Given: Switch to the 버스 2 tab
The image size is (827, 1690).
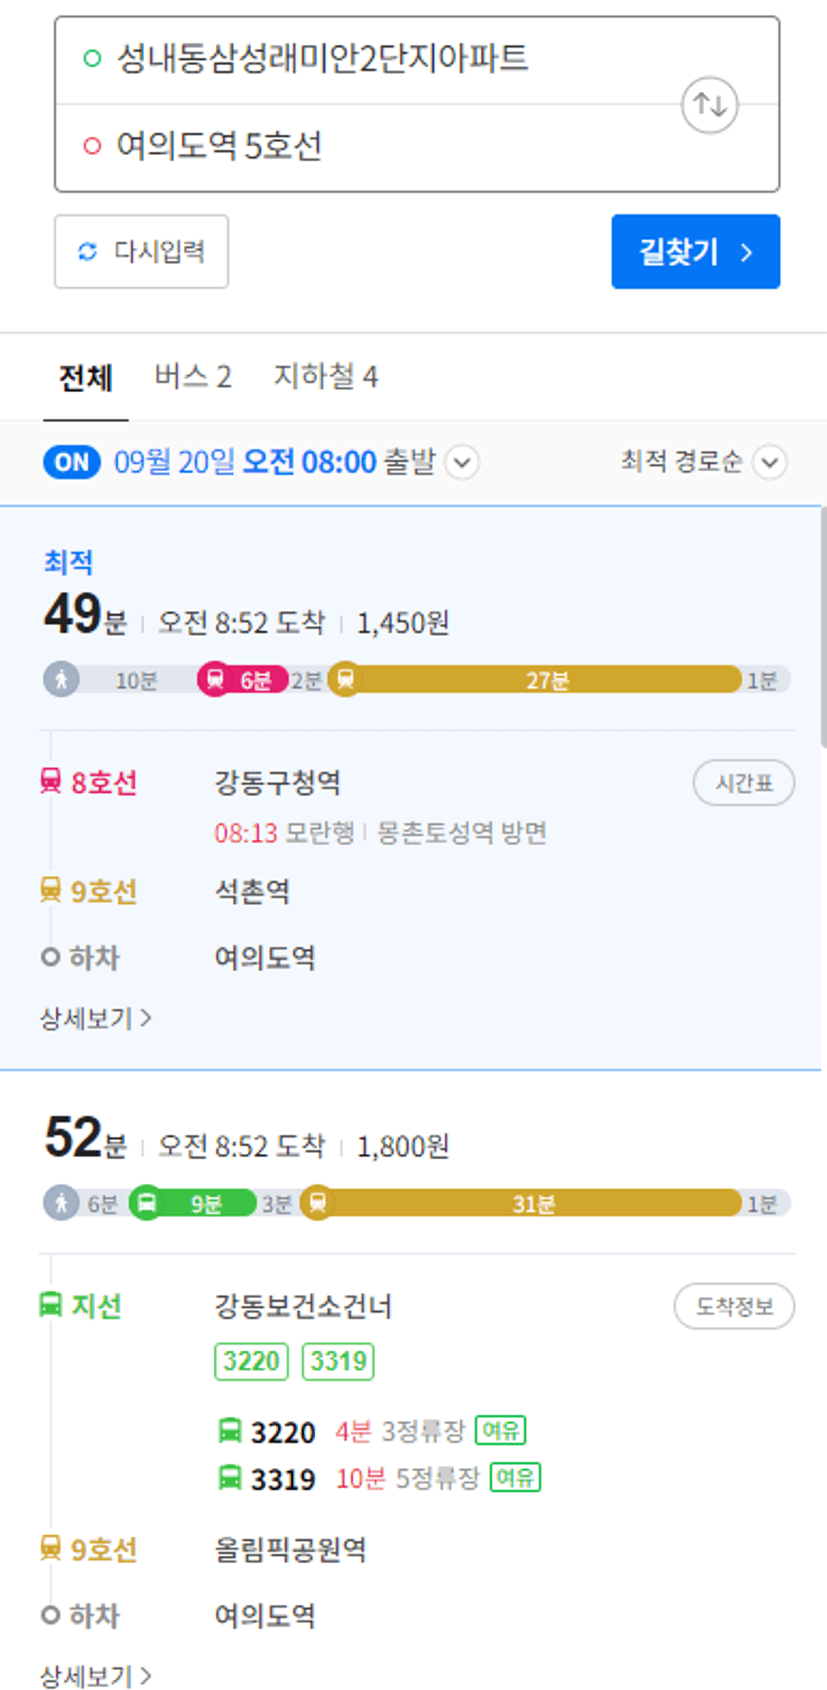Looking at the screenshot, I should pyautogui.click(x=193, y=377).
